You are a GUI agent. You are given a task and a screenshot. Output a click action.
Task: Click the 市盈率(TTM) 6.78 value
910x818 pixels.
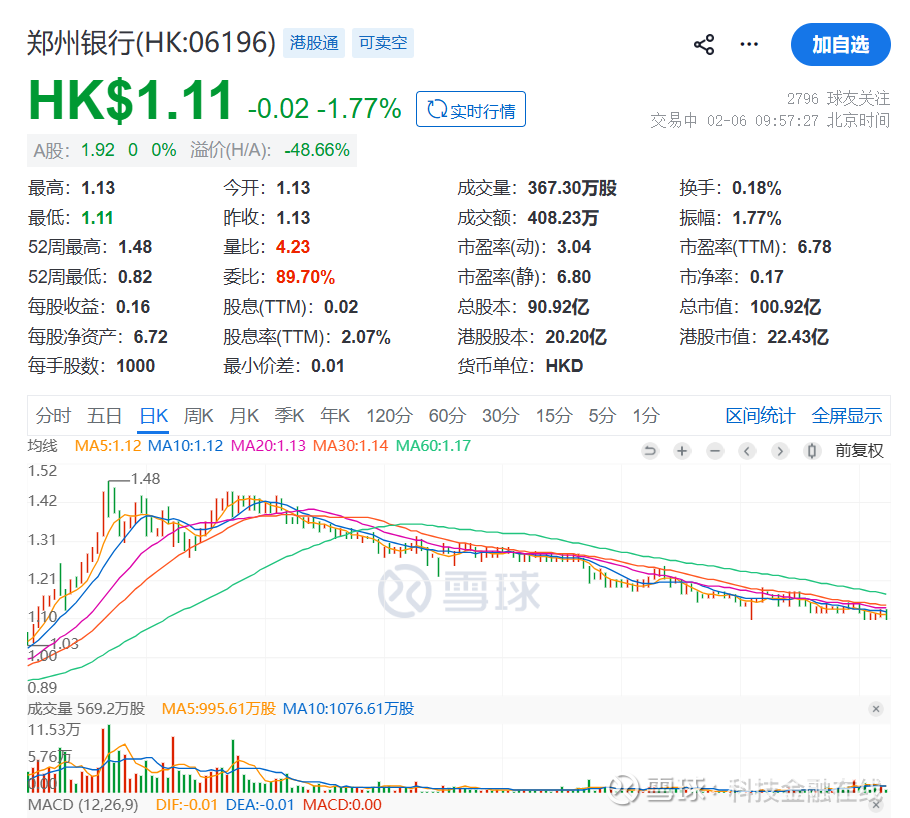click(814, 247)
